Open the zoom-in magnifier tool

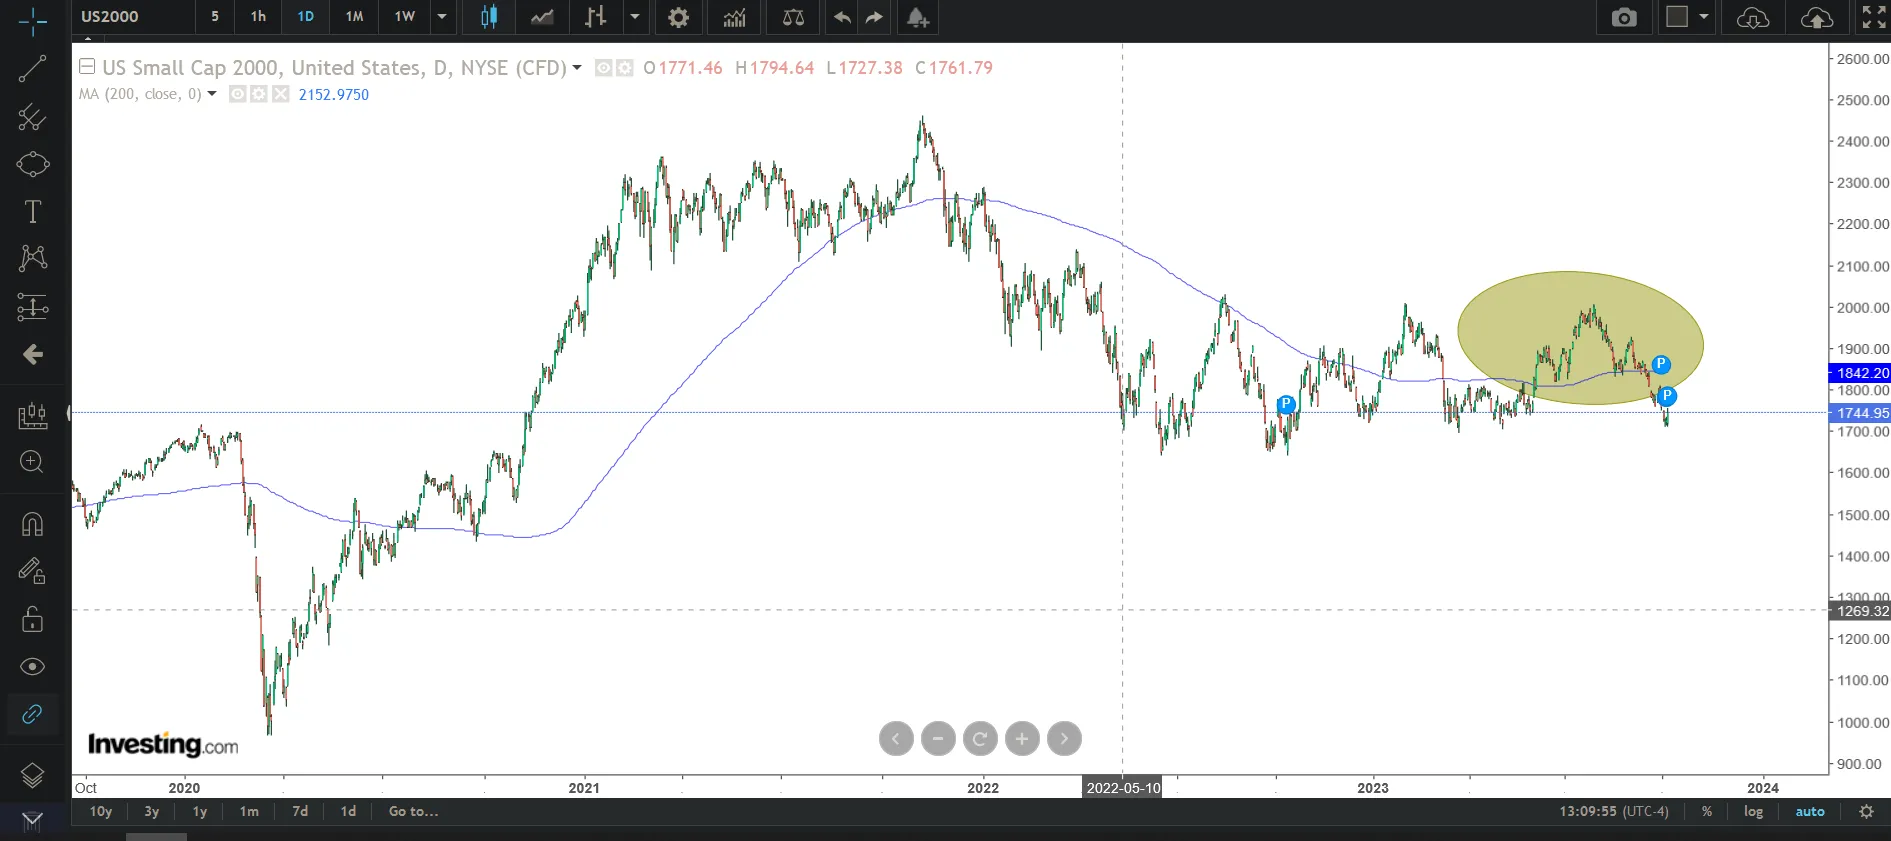point(32,462)
